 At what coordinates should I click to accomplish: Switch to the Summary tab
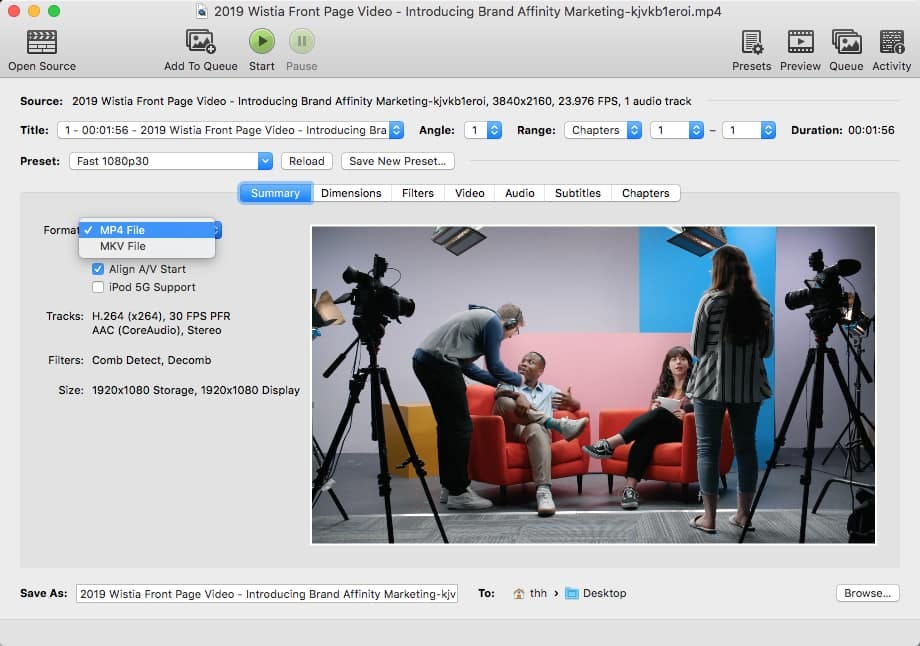(x=275, y=194)
